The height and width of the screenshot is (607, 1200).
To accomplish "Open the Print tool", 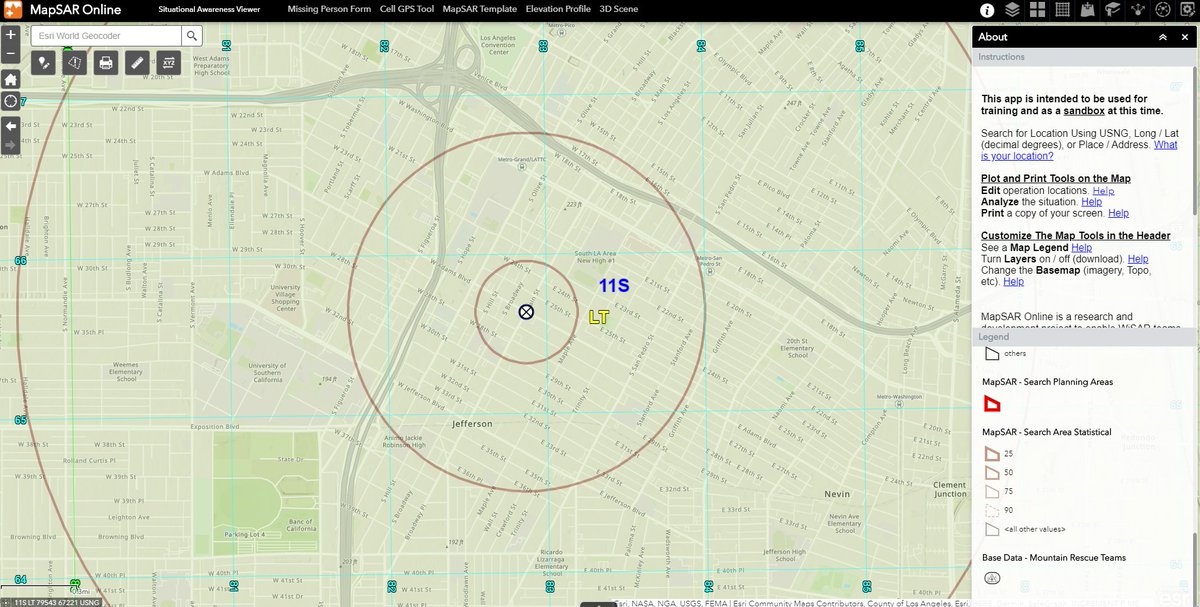I will point(106,63).
